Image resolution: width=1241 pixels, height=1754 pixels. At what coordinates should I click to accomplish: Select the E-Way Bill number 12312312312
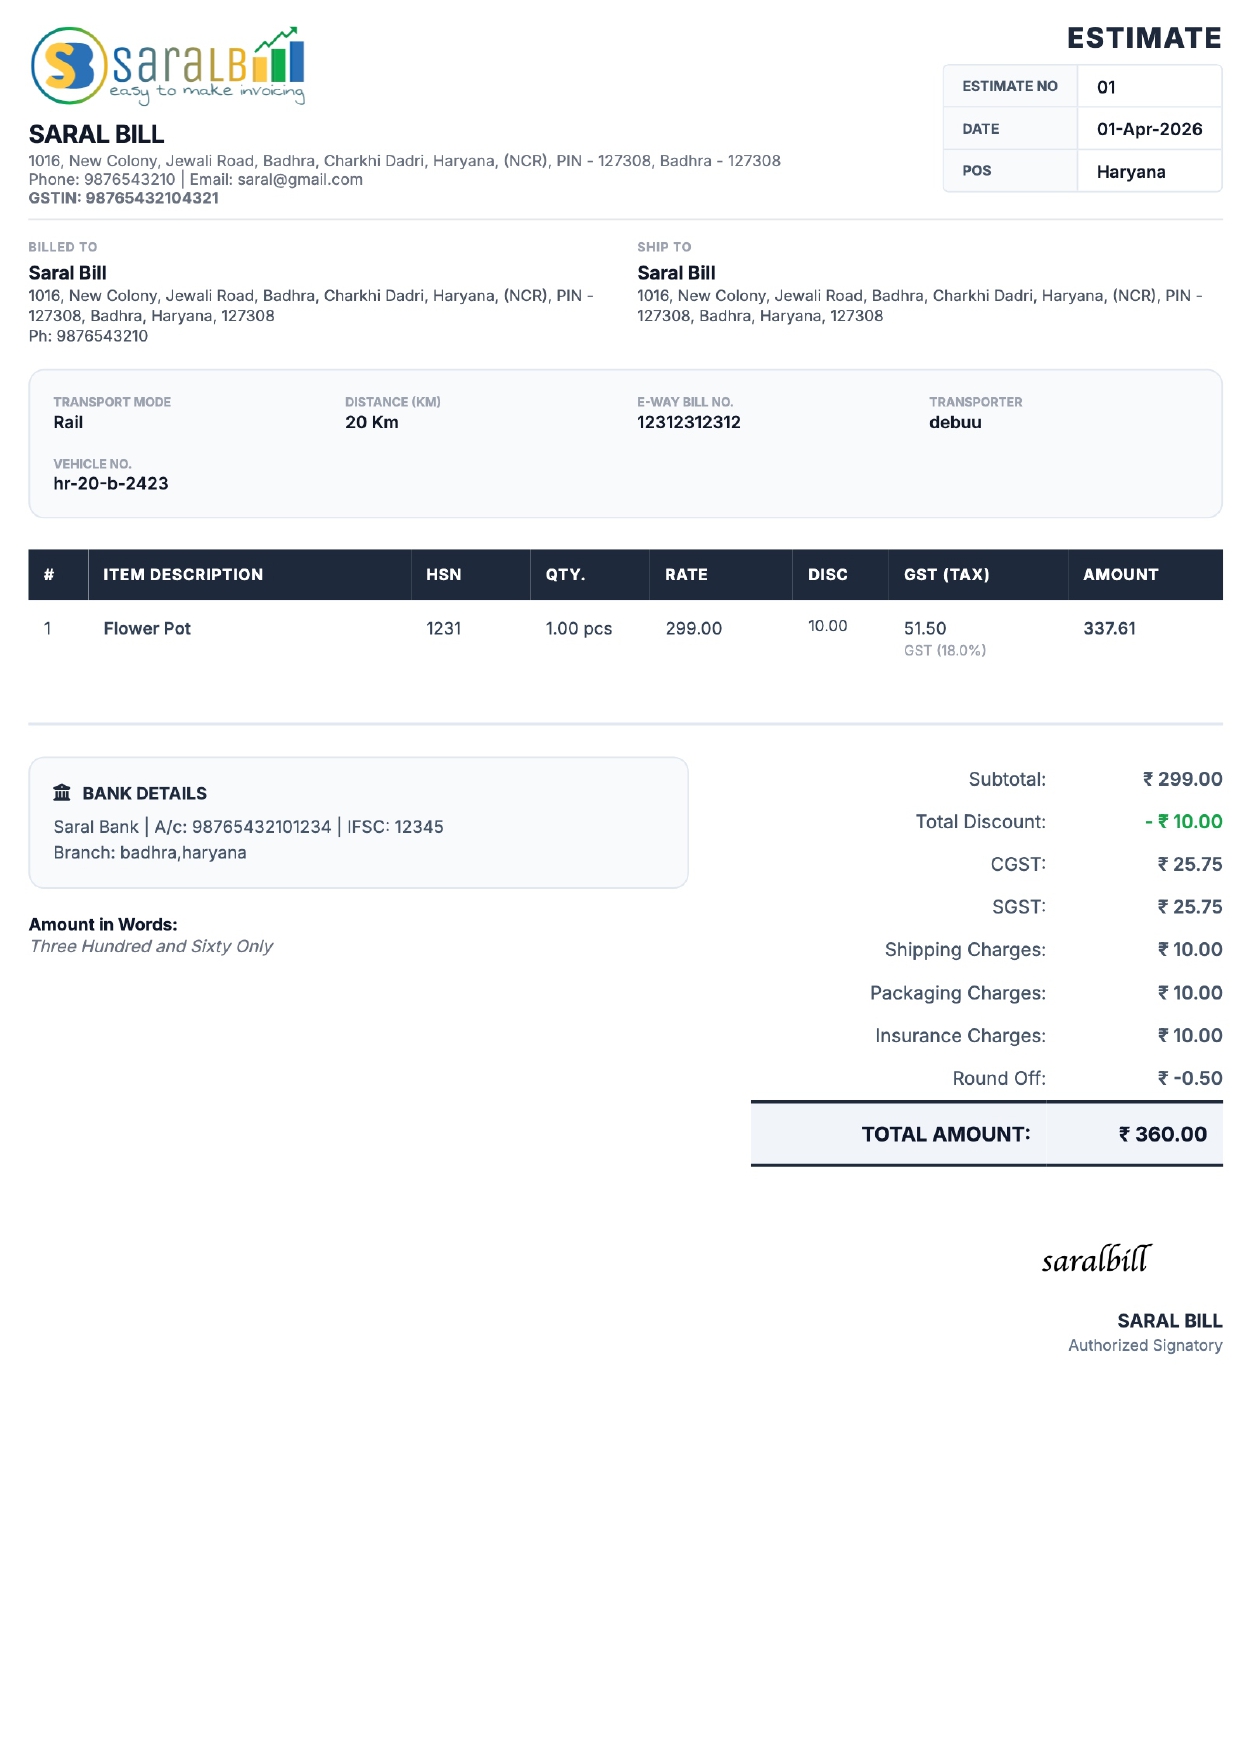689,422
